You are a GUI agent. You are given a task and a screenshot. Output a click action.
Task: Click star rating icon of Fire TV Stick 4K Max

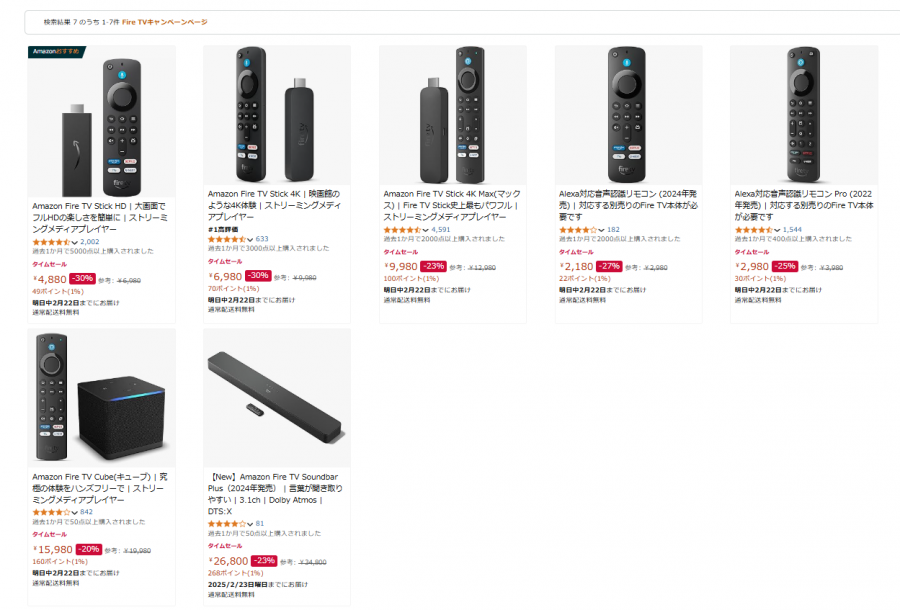click(x=403, y=229)
